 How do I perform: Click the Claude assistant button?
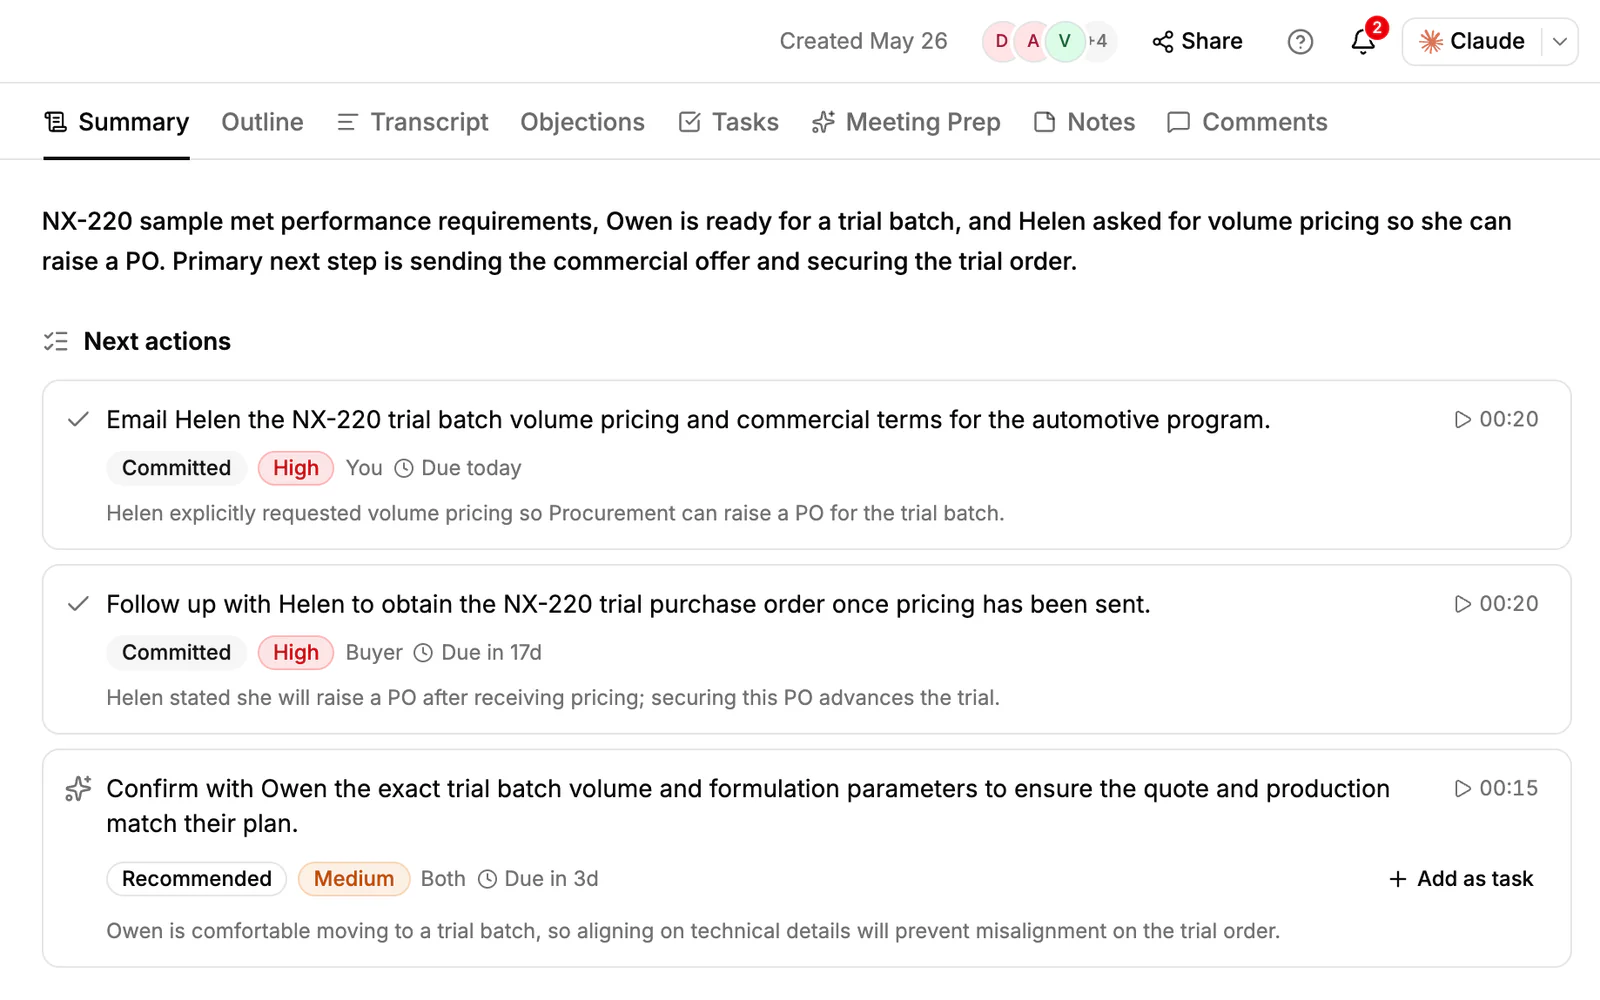point(1472,42)
